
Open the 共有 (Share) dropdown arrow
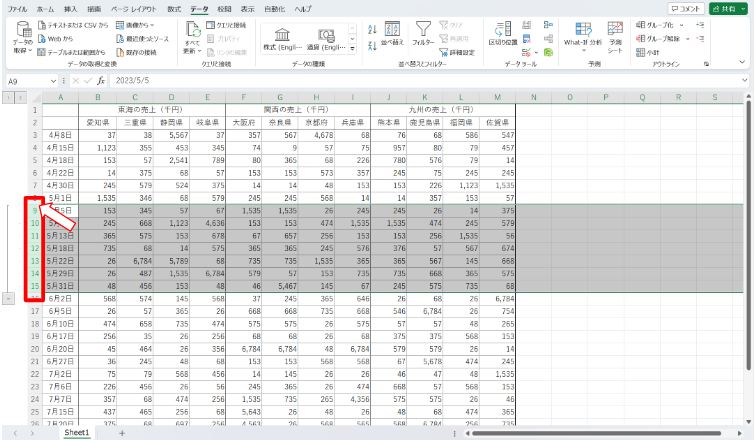[744, 9]
